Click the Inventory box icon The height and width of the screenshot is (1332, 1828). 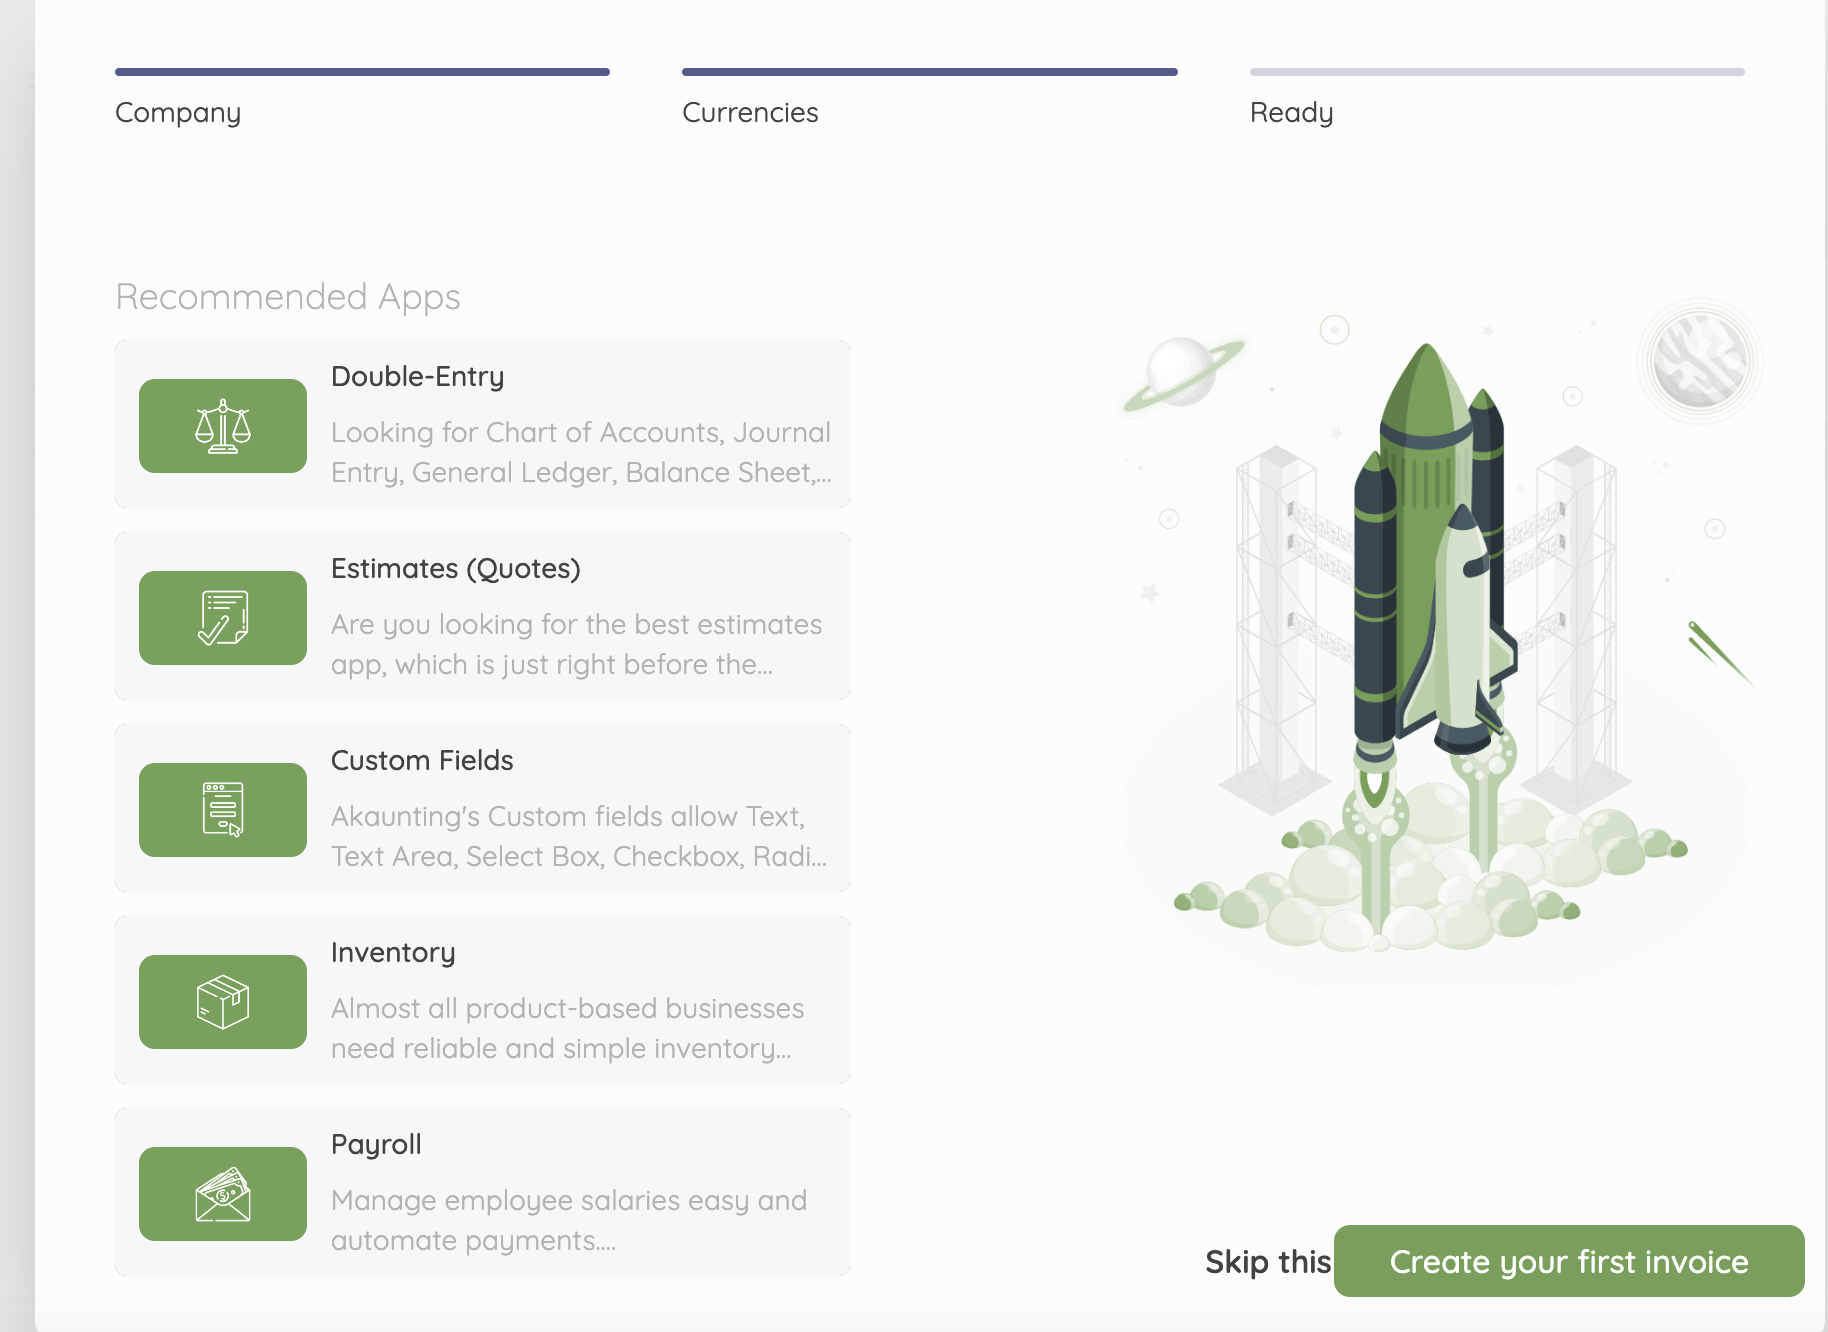coord(222,1002)
